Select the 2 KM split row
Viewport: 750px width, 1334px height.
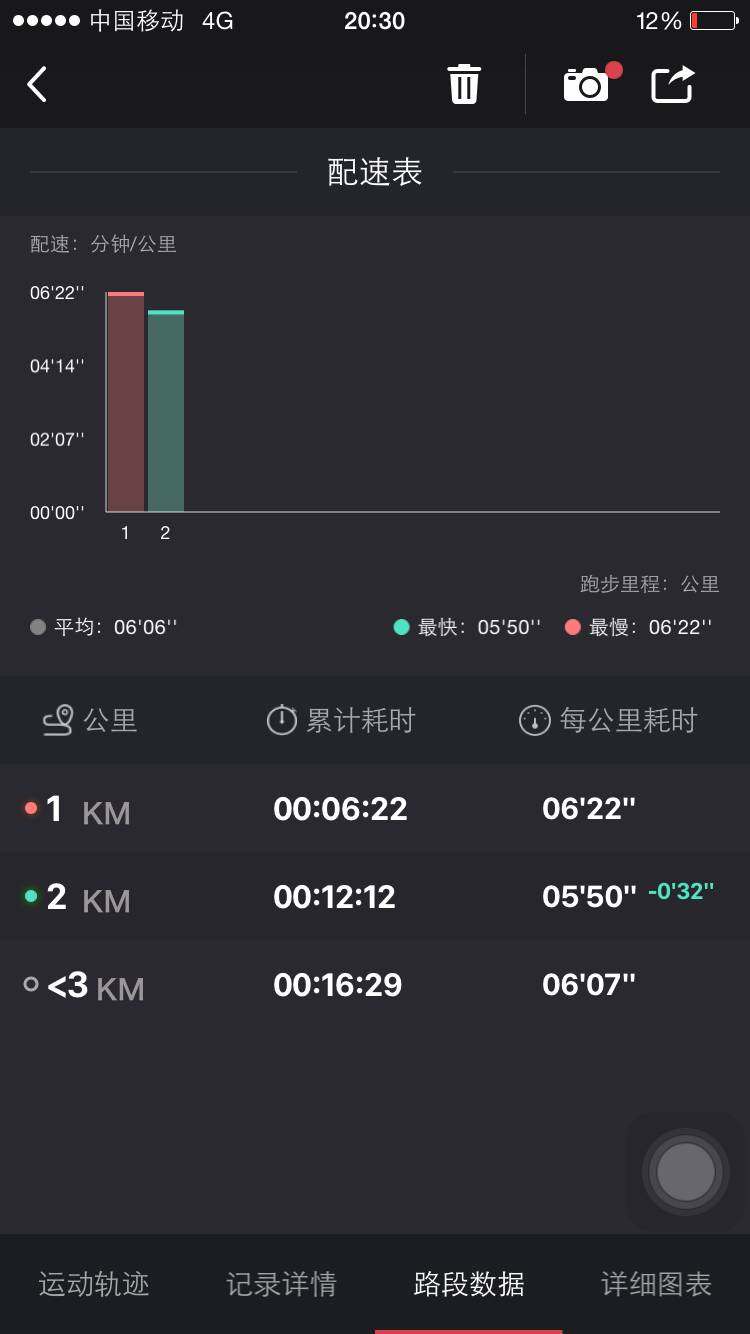pos(375,897)
